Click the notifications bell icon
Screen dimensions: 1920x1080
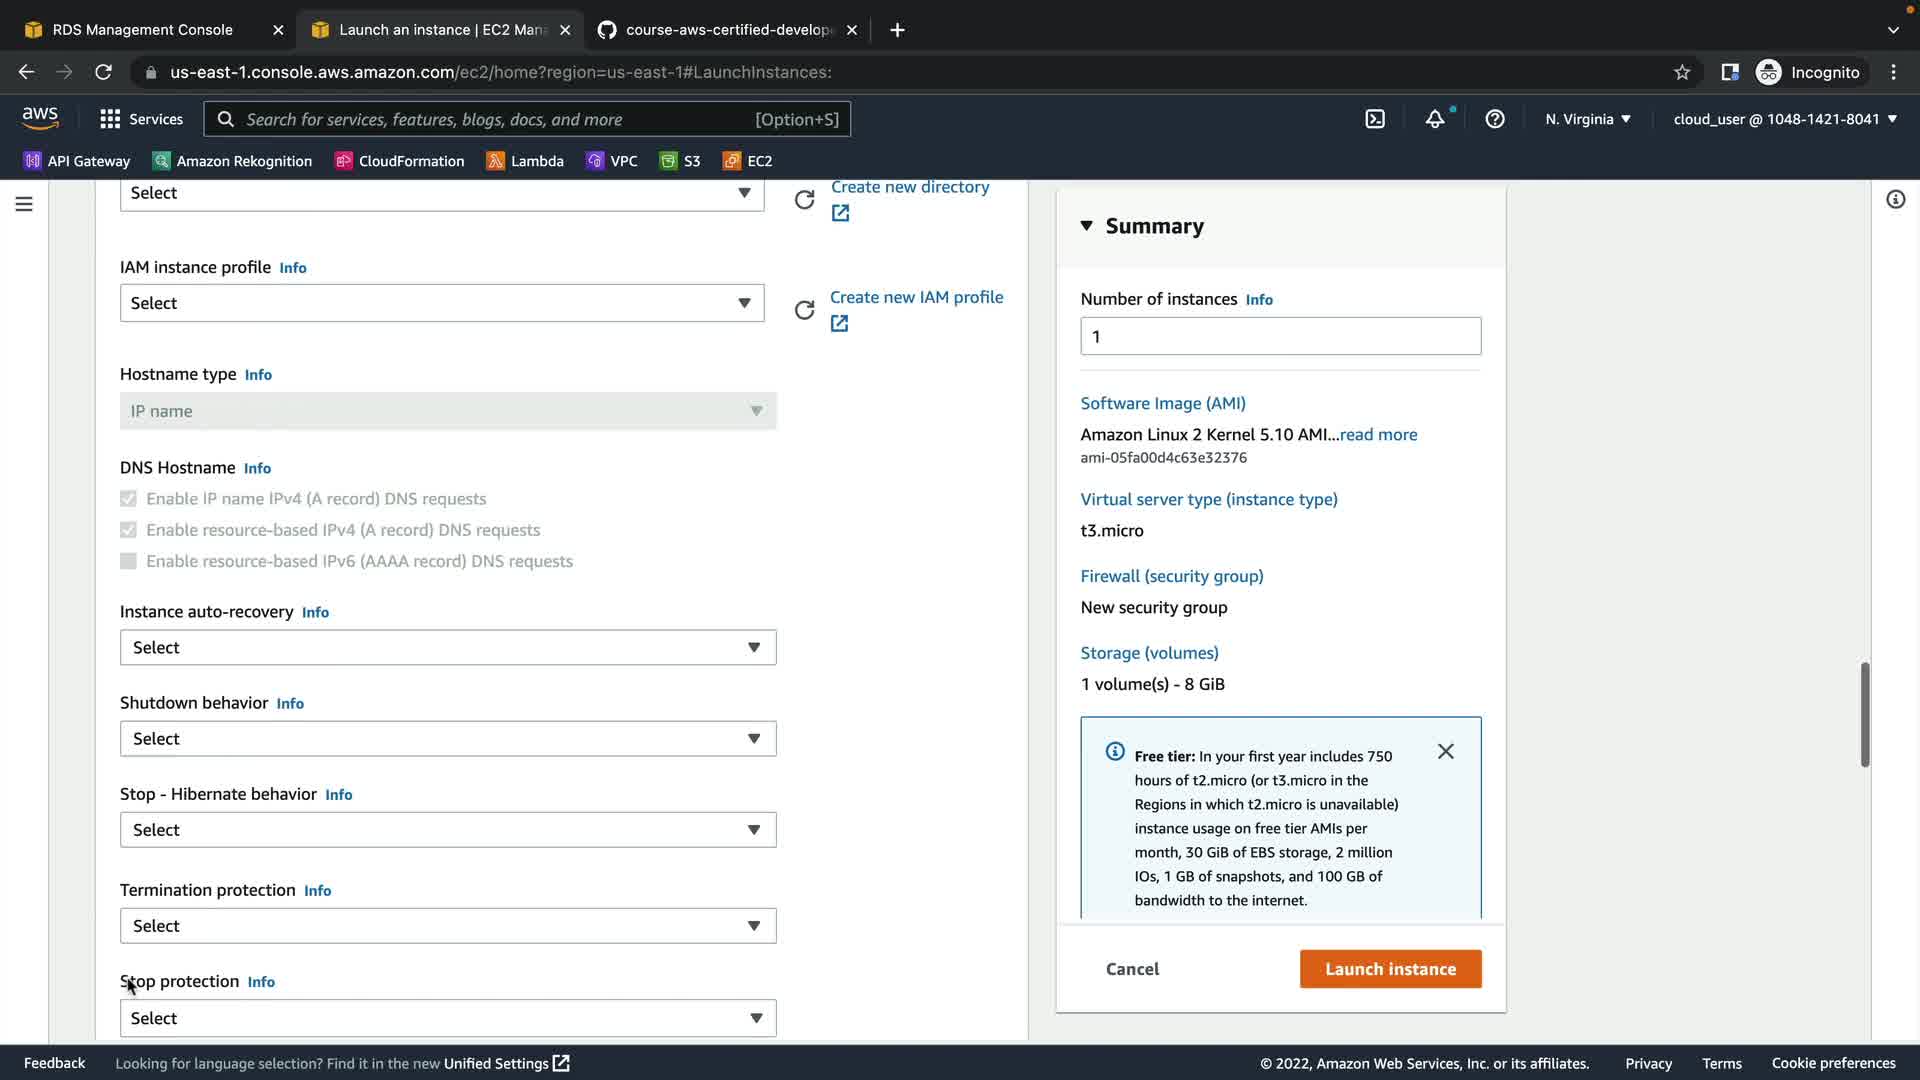[1434, 119]
